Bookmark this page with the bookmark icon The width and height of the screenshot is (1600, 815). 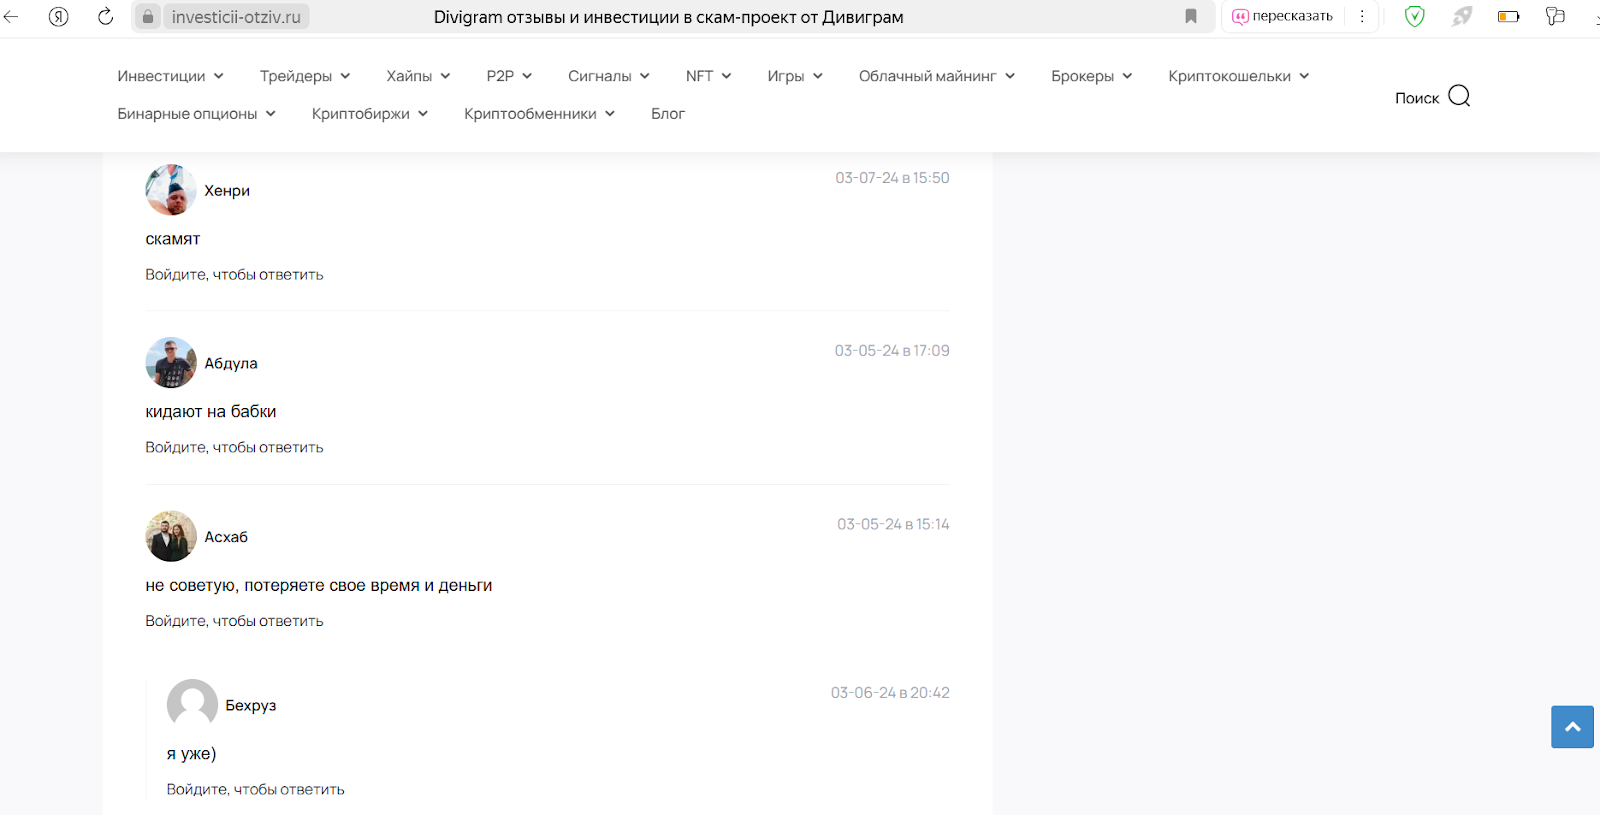tap(1191, 17)
